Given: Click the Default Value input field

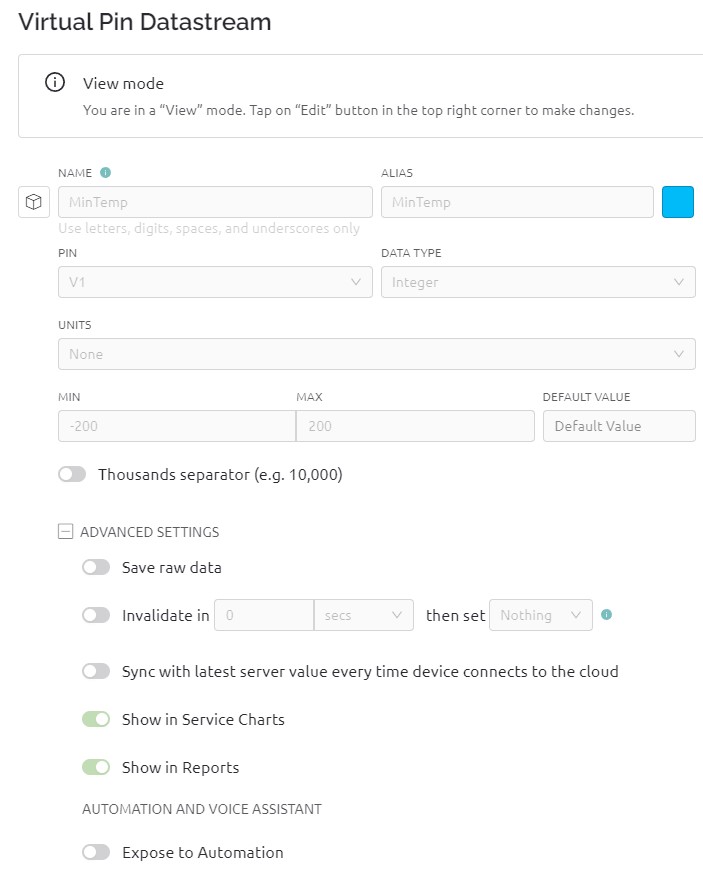Looking at the screenshot, I should tap(618, 426).
